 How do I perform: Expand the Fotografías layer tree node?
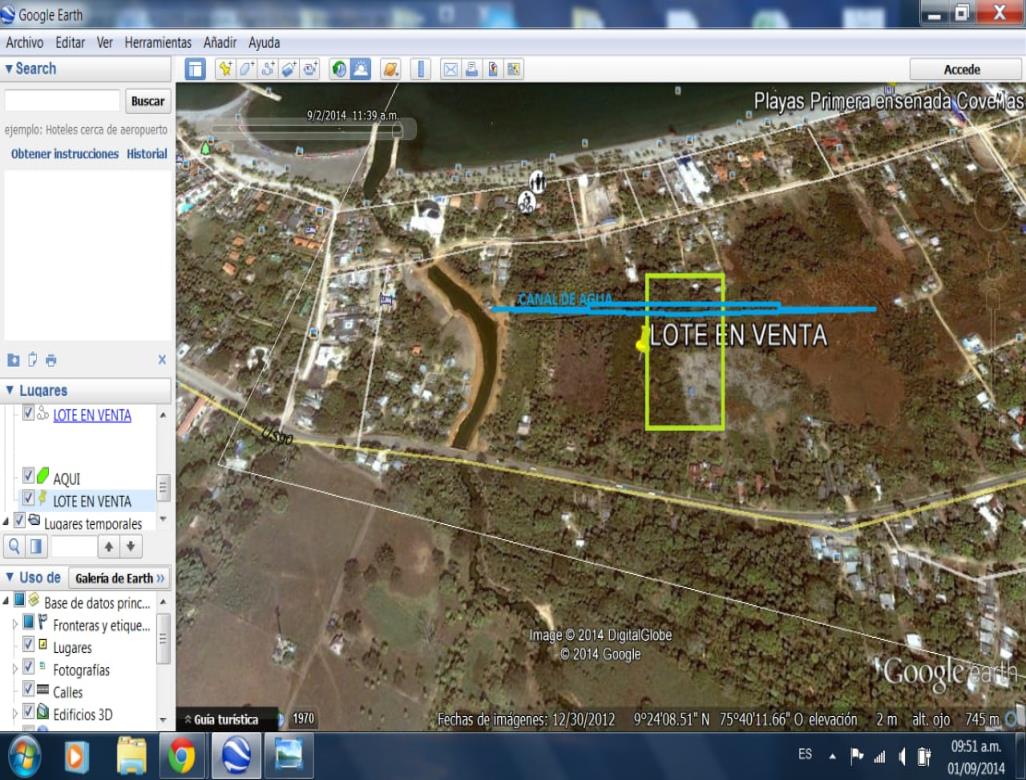[14, 669]
